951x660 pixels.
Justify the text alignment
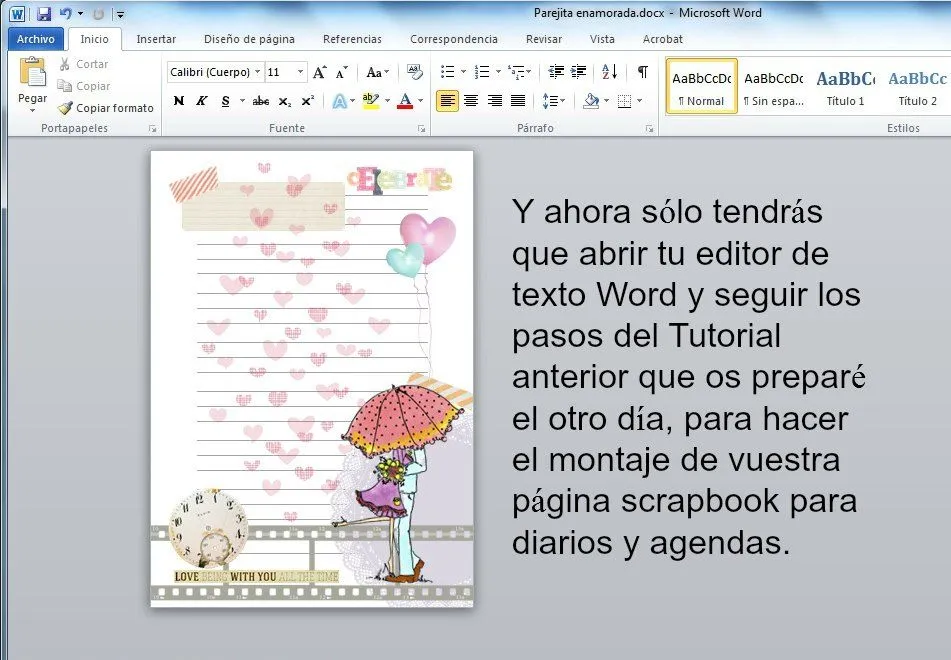518,101
